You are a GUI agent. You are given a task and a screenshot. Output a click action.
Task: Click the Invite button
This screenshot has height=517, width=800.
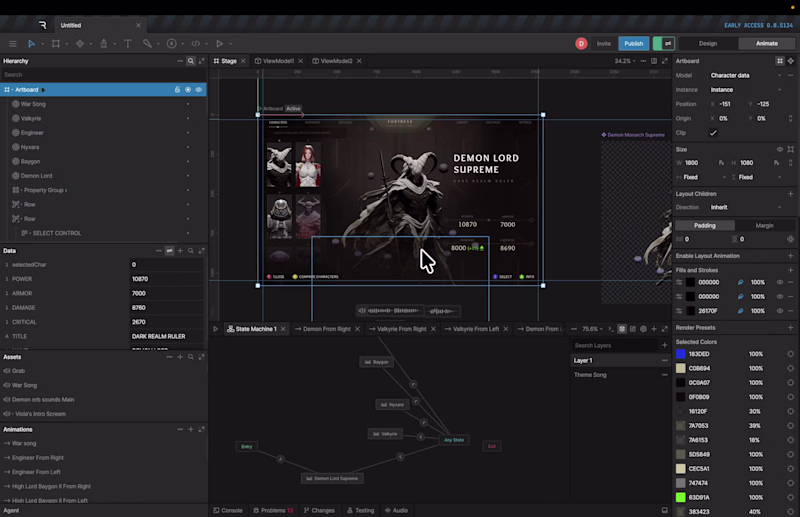tap(604, 43)
